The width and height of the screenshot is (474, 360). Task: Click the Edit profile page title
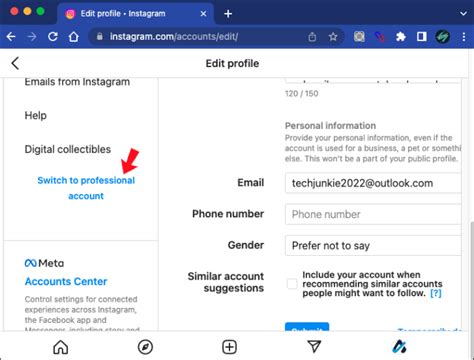click(x=232, y=63)
